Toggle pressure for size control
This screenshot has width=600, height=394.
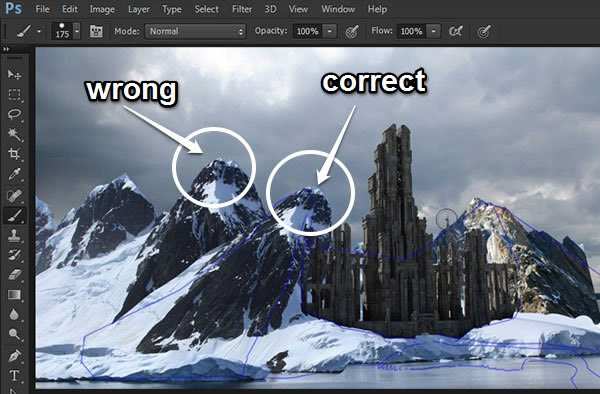[484, 31]
